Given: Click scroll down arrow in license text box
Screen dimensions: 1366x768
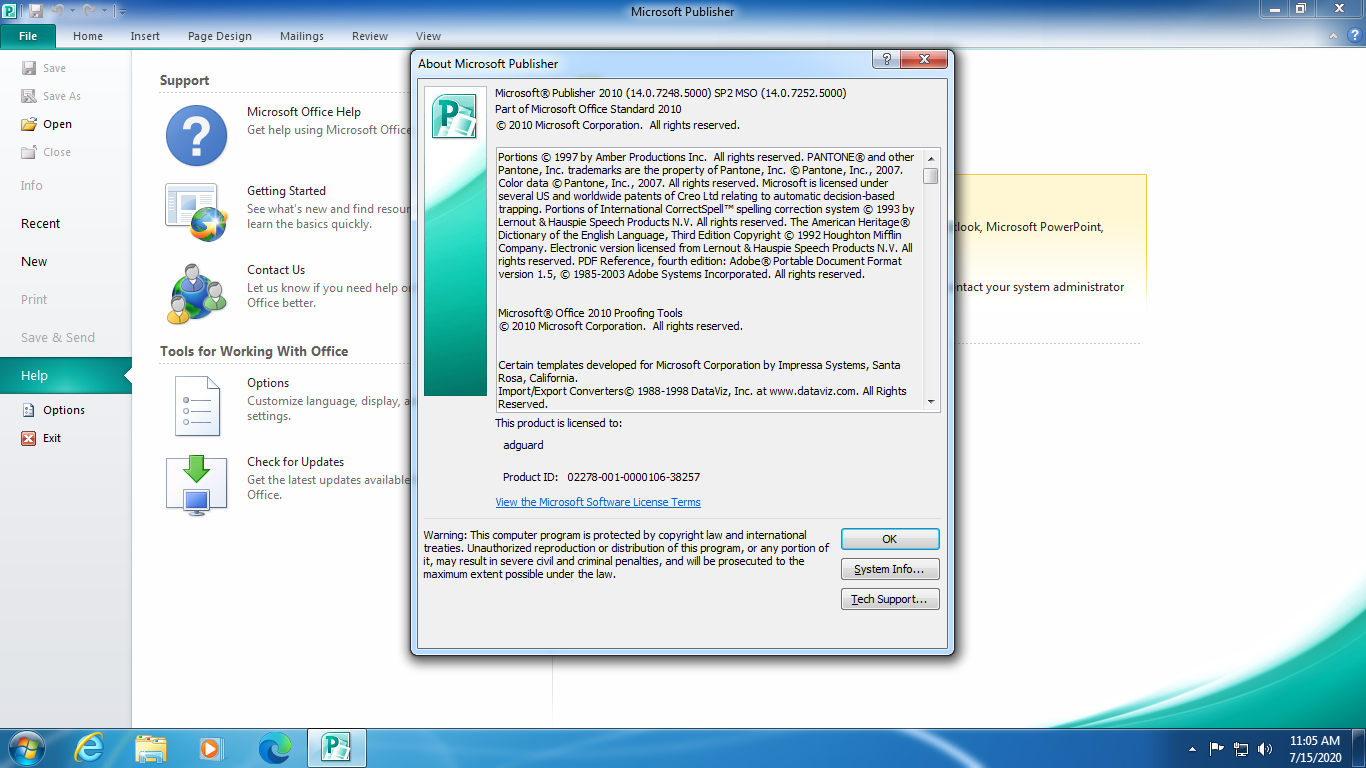Looking at the screenshot, I should click(x=931, y=402).
